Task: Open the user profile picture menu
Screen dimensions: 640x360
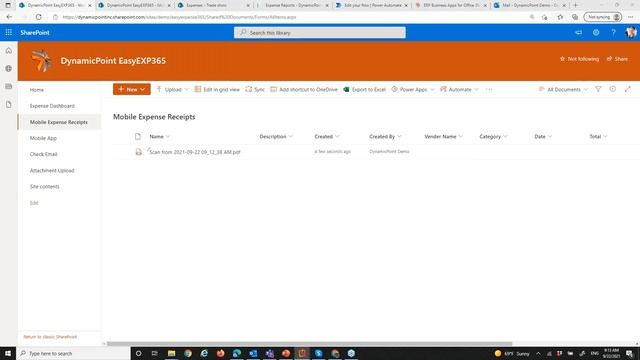Action: [631, 32]
